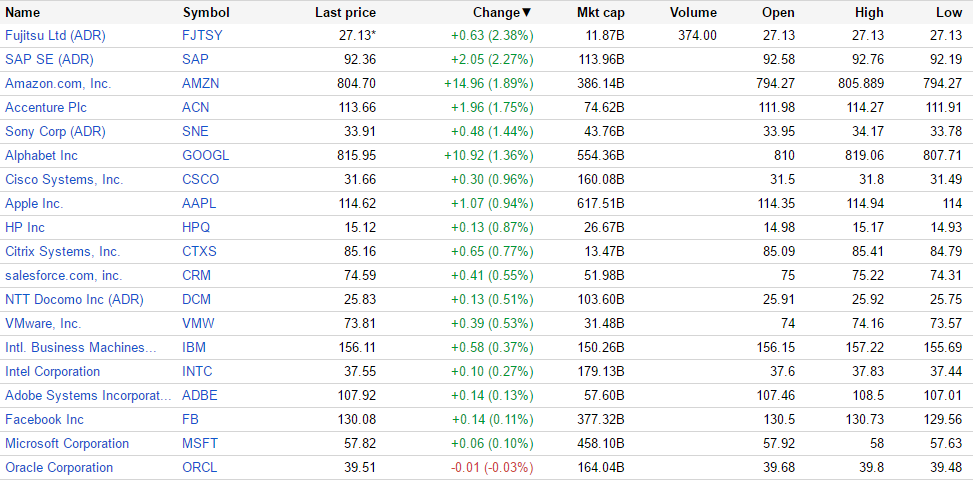973x481 pixels.
Task: Open the Fujitsu Ltd (ADR) link
Action: [55, 36]
